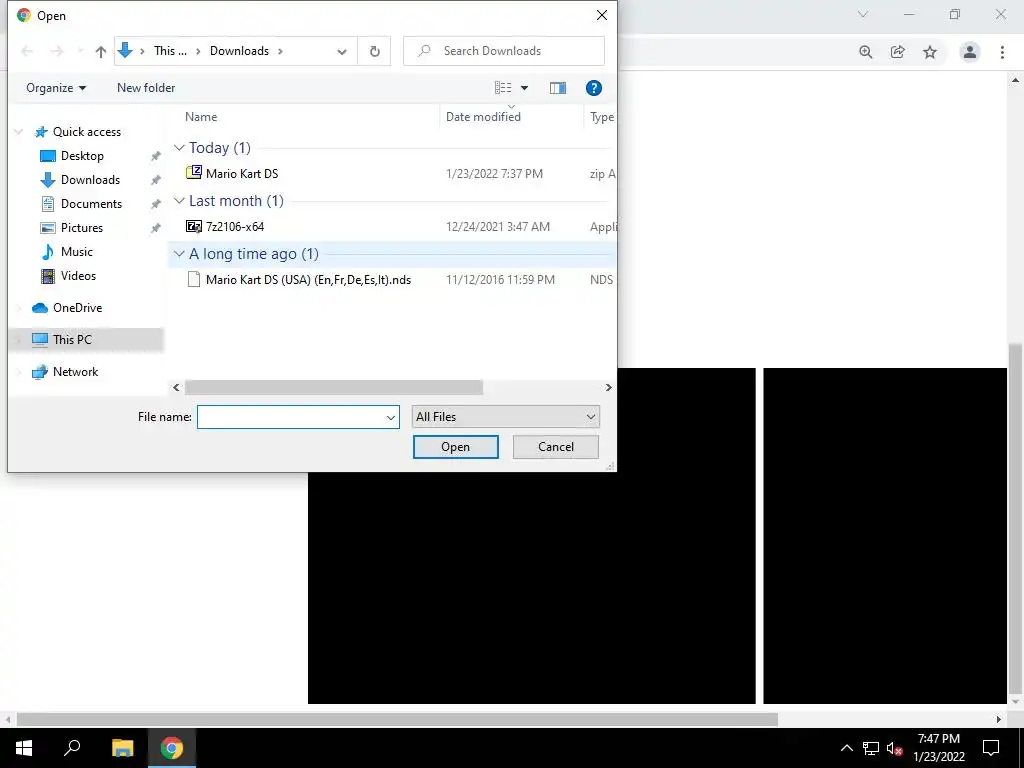Click the Cancel button
This screenshot has width=1024, height=768.
pos(556,447)
